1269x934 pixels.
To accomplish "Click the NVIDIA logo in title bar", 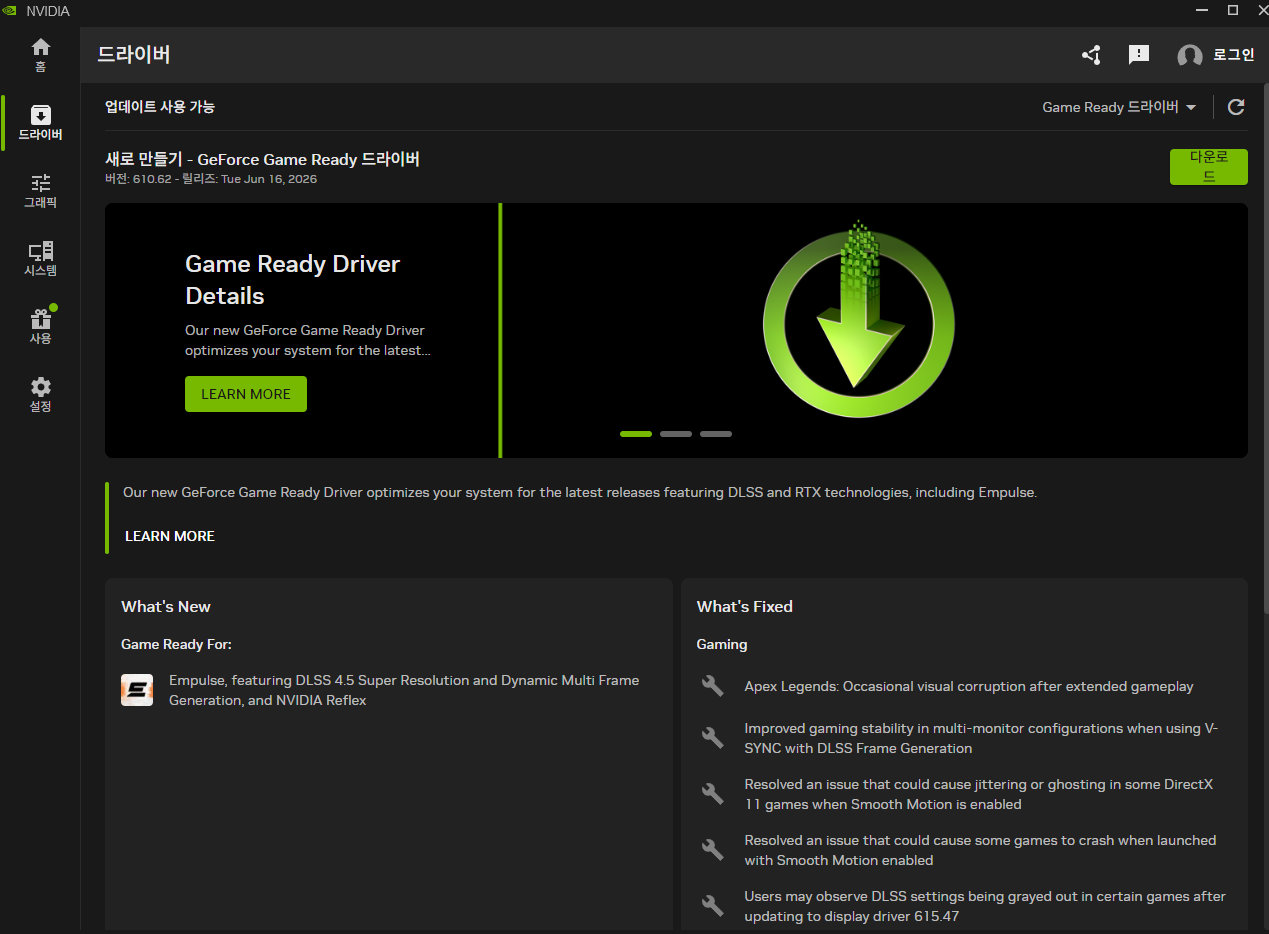I will click(x=9, y=11).
